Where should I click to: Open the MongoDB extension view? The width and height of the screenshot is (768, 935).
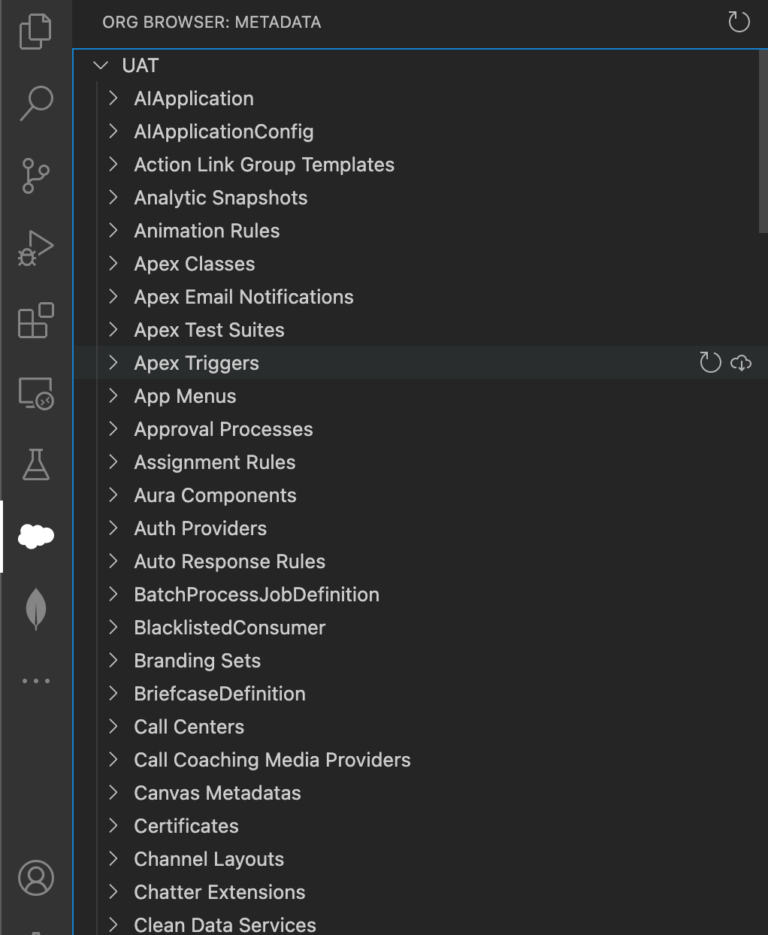(36, 608)
